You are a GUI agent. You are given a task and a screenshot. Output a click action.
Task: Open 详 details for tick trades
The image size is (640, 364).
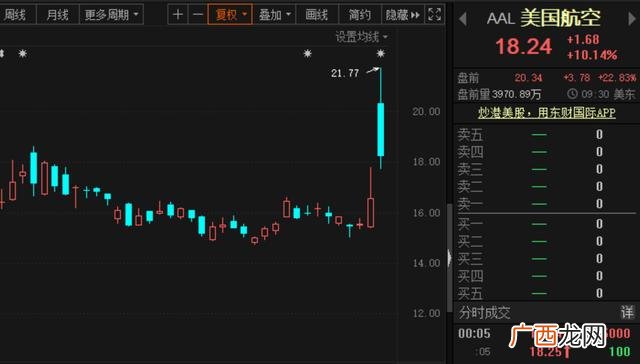point(627,313)
